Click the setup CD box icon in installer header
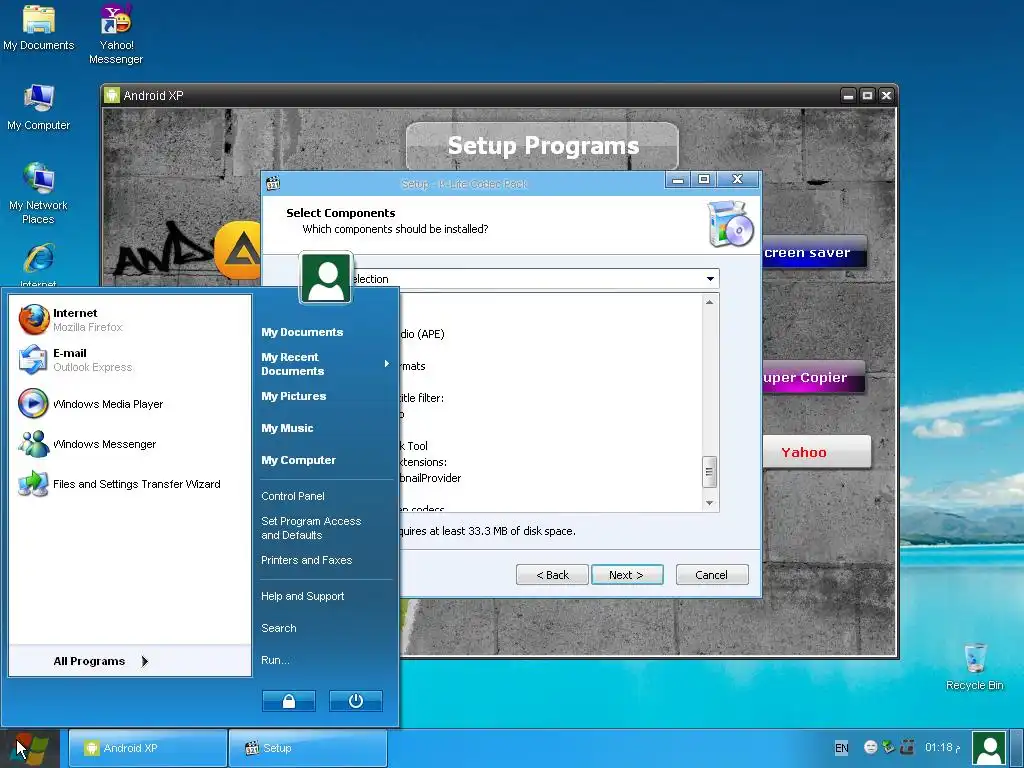 [x=731, y=224]
